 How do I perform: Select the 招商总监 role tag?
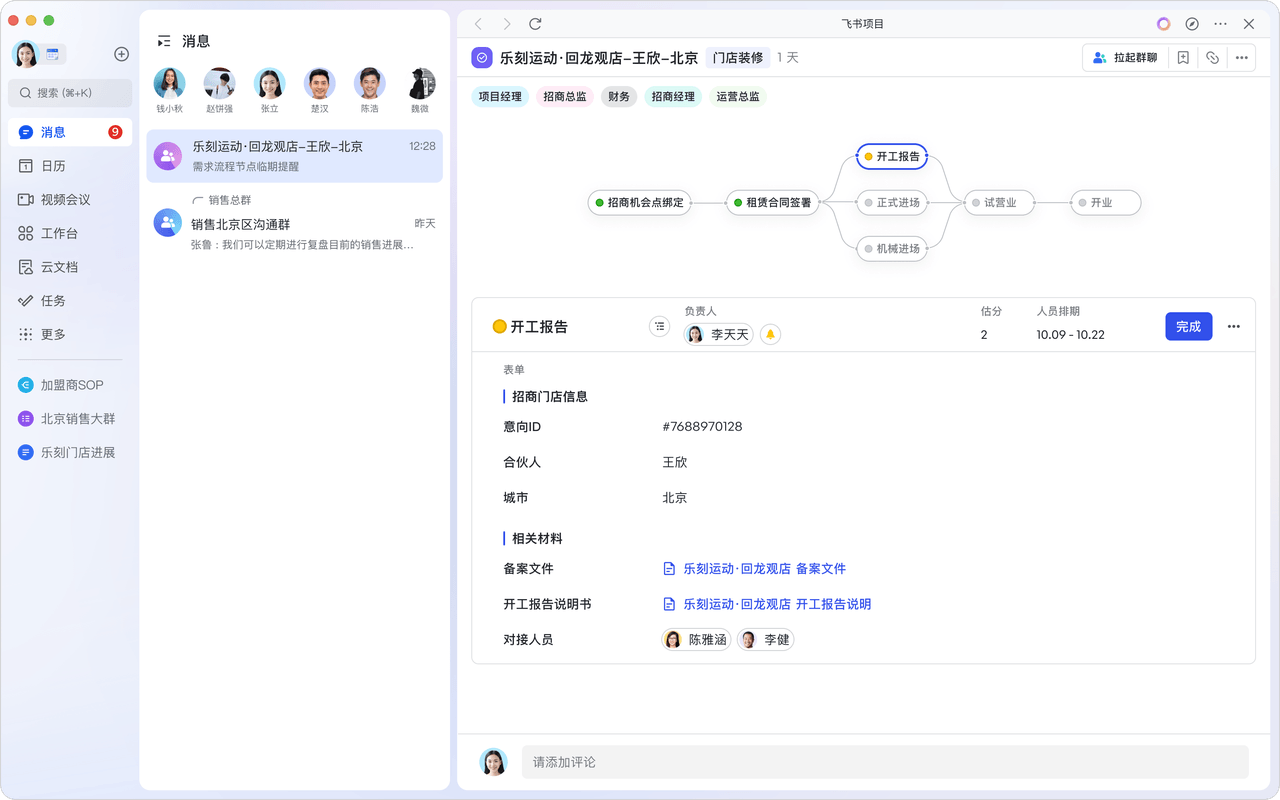click(565, 97)
